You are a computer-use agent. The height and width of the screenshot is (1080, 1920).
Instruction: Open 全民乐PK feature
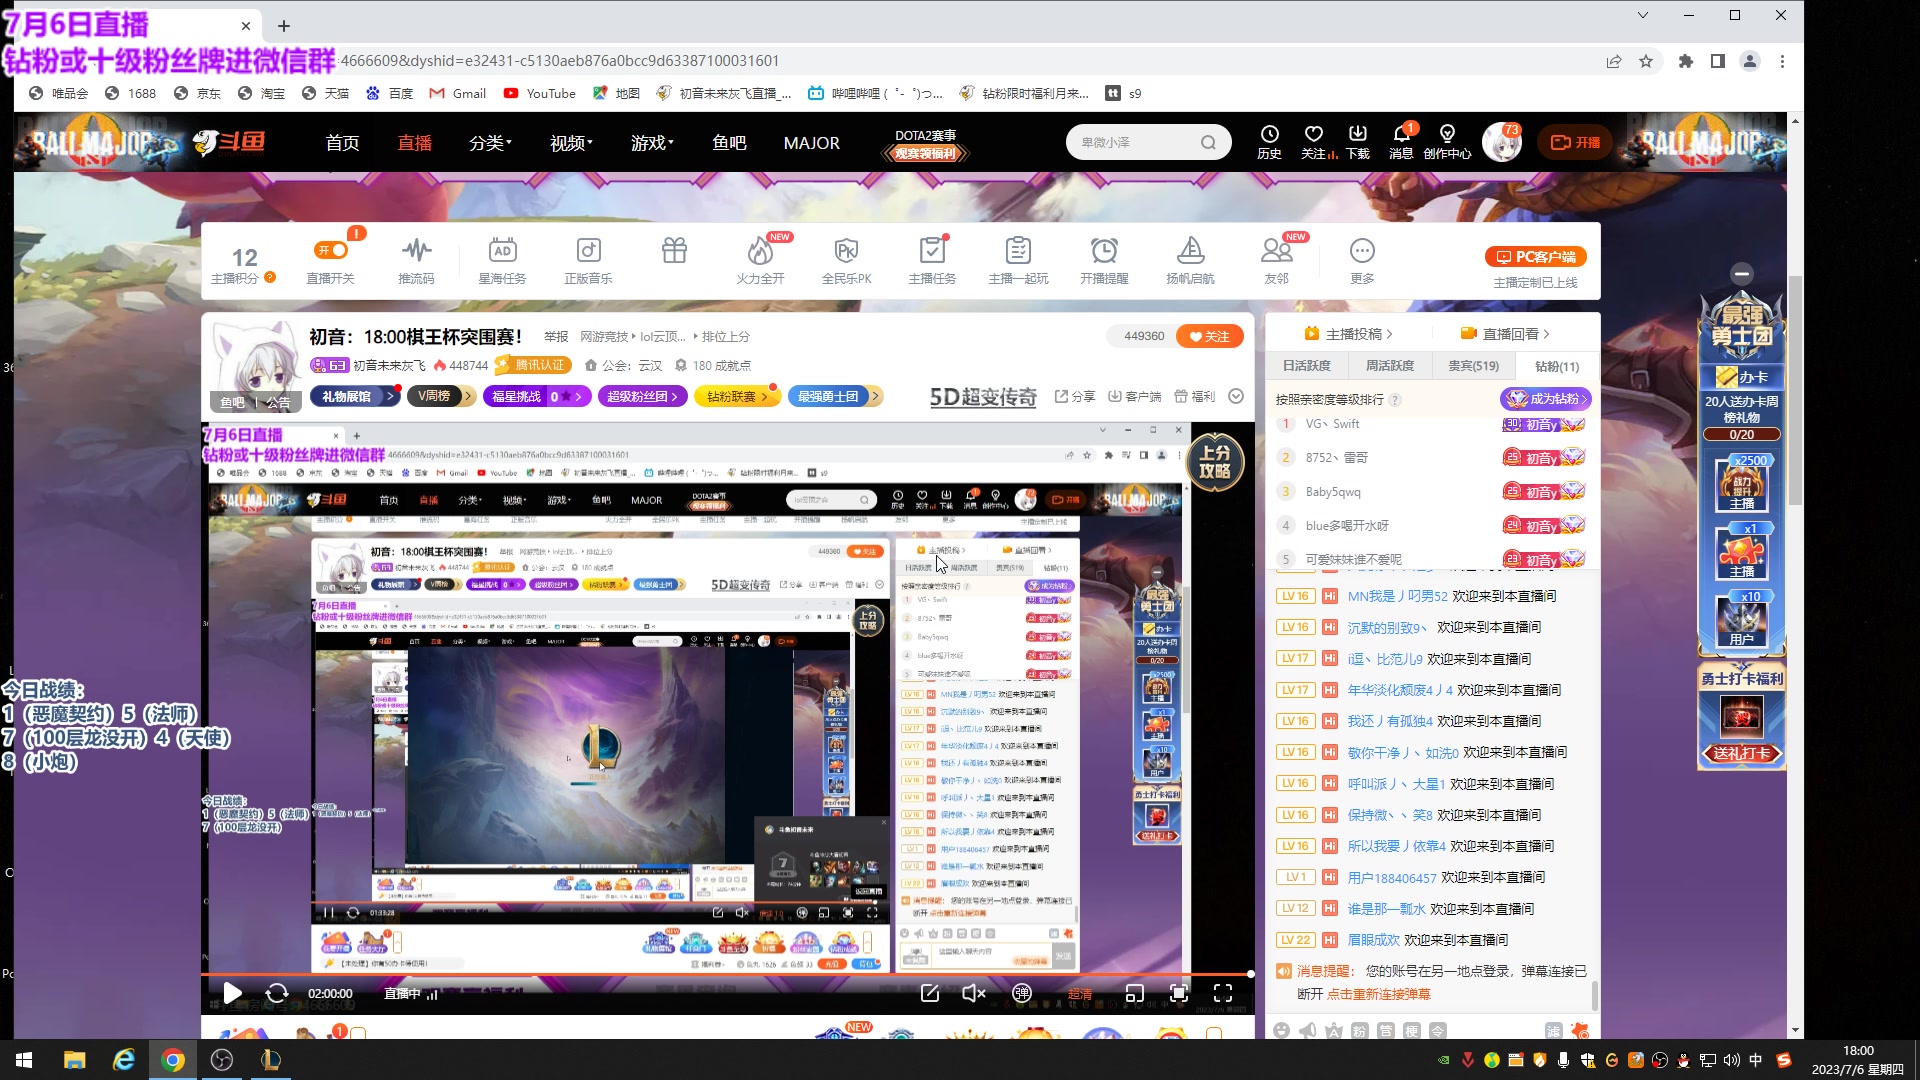(x=846, y=258)
